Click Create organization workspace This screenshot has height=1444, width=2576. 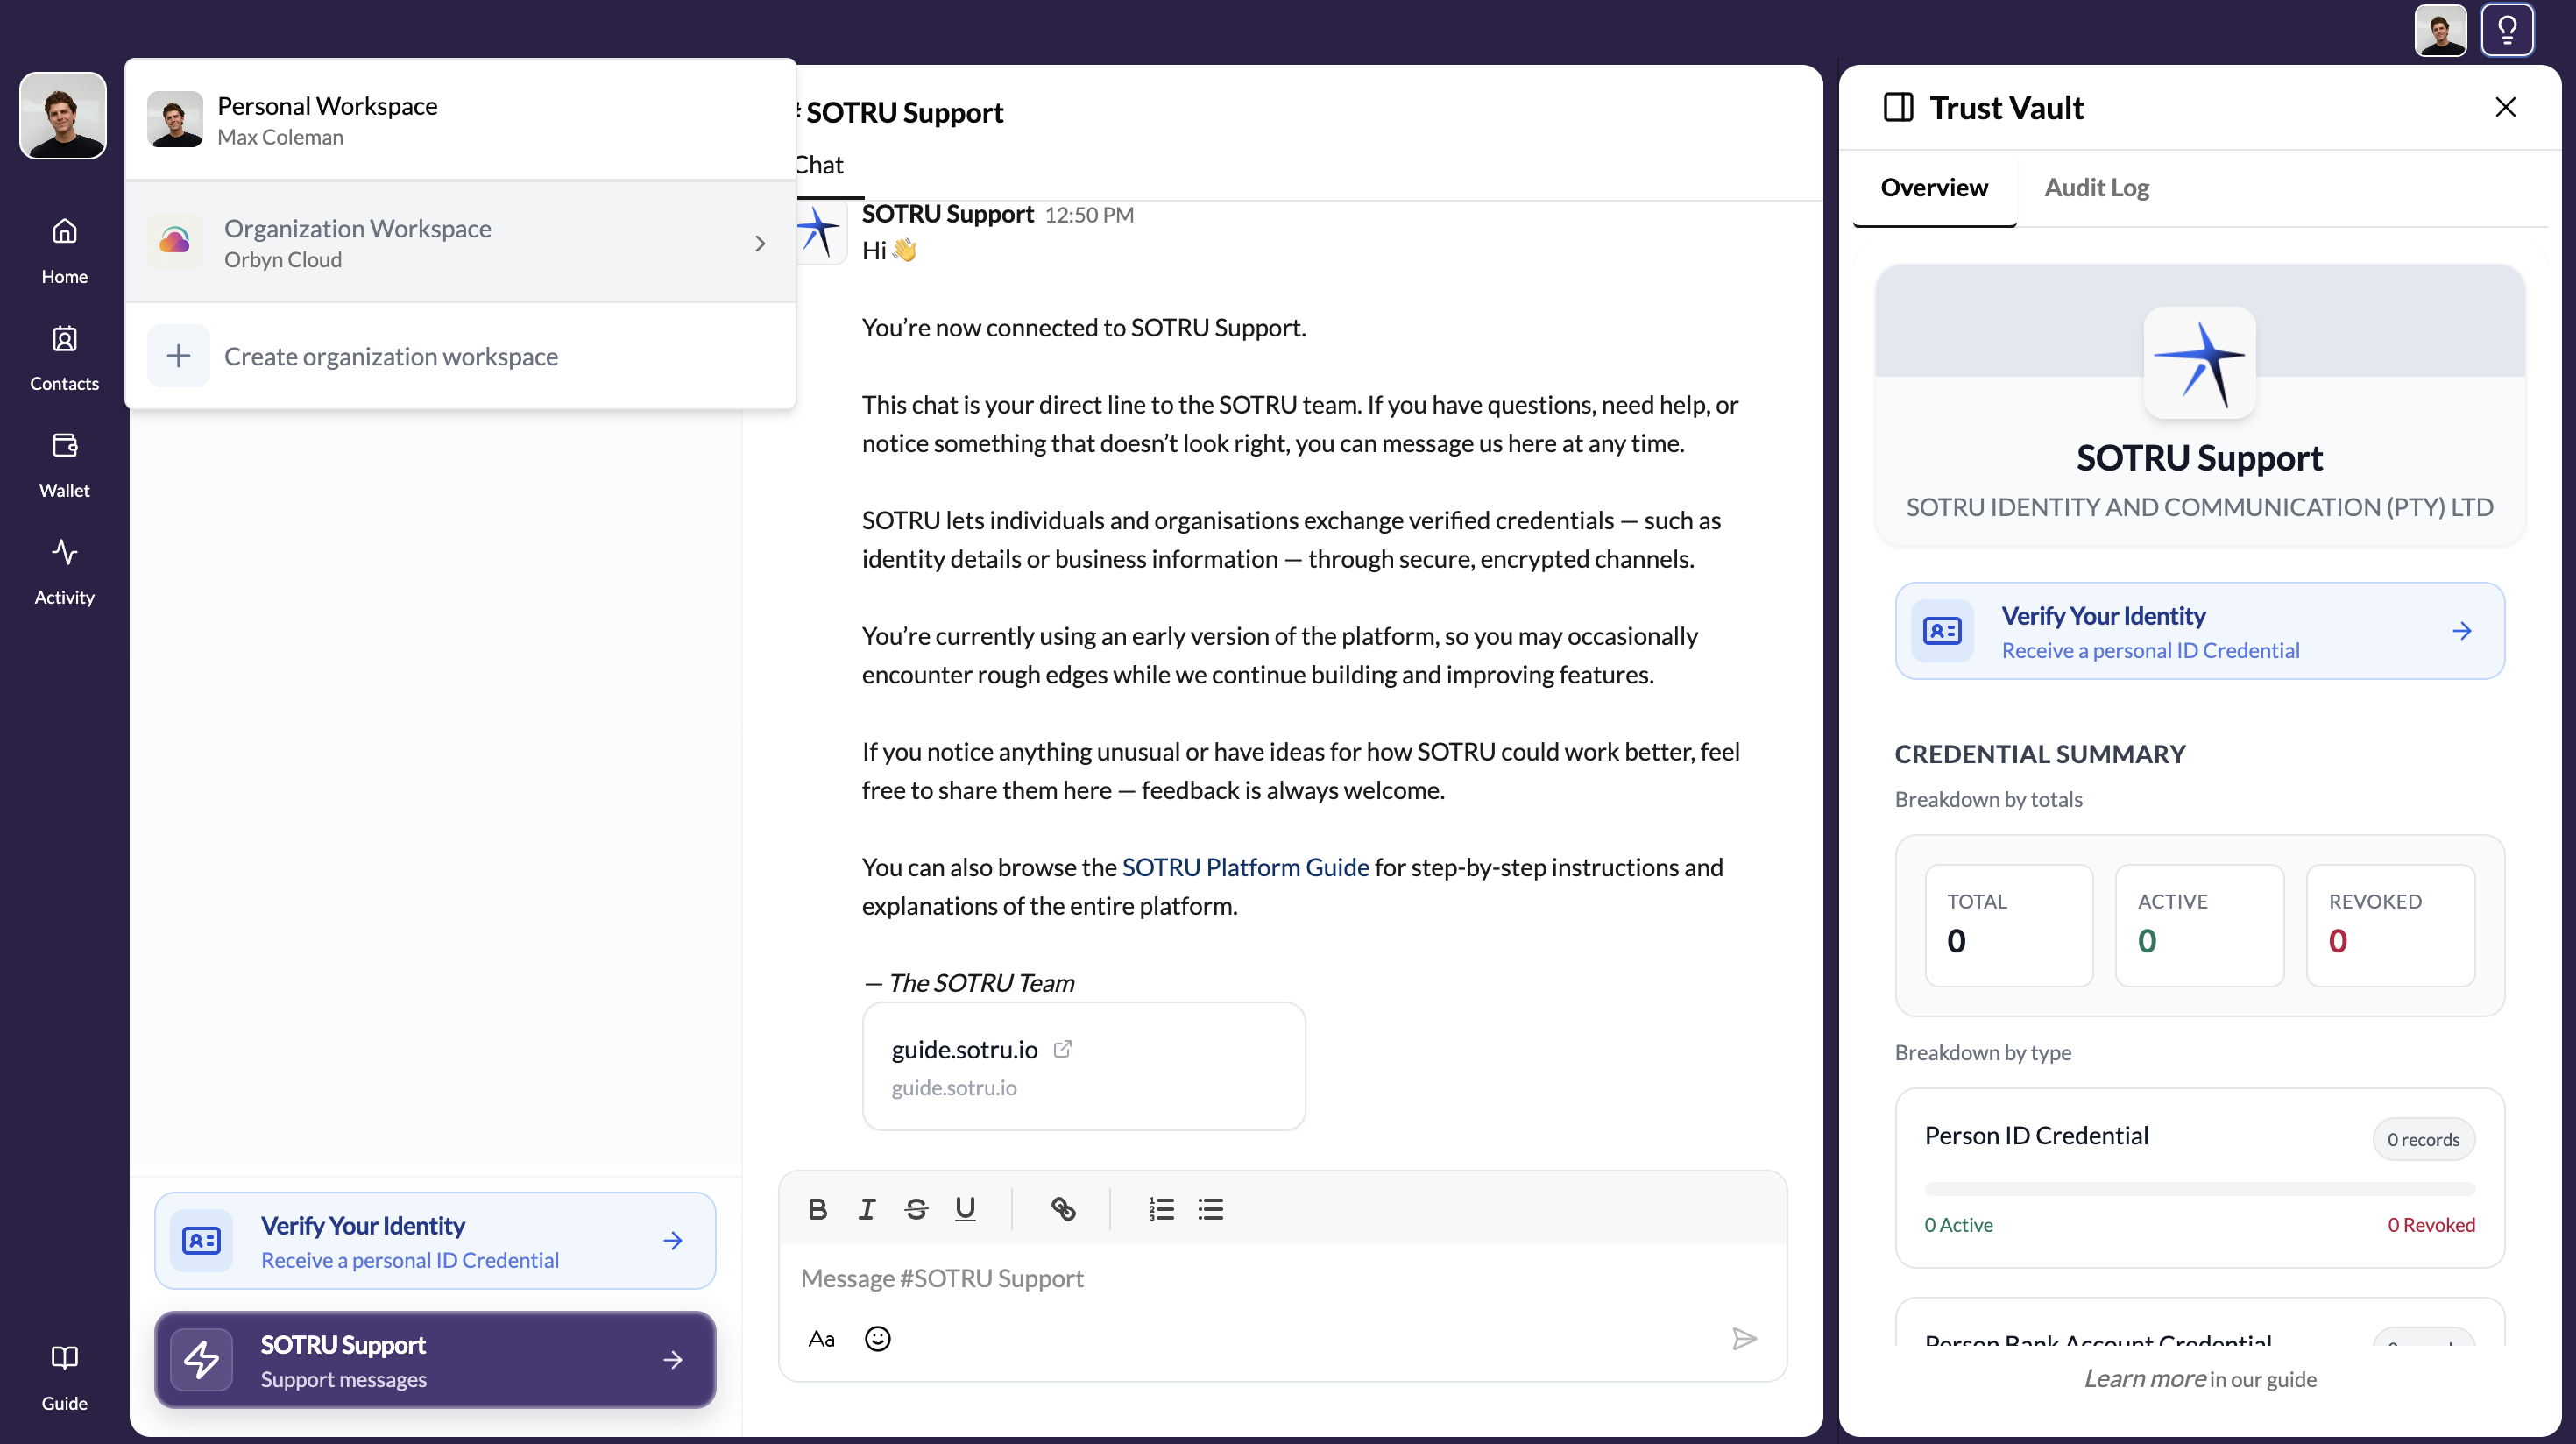(x=460, y=356)
